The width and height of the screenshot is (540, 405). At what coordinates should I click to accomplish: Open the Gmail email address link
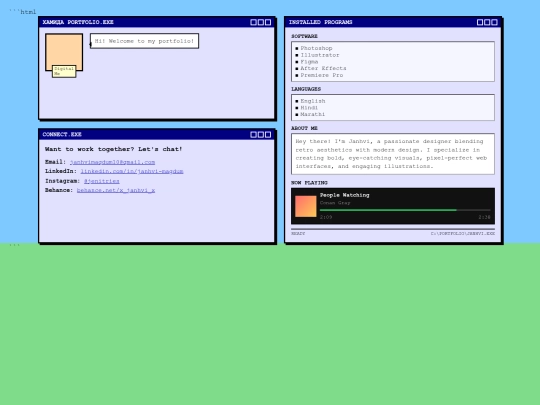112,162
